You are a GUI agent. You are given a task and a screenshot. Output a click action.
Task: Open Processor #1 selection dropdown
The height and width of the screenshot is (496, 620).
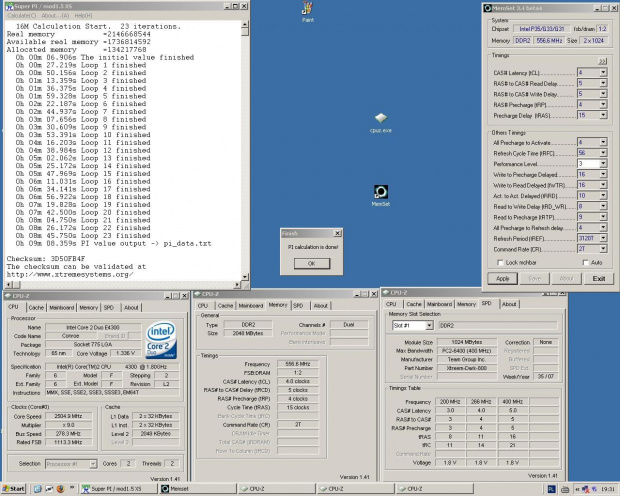click(93, 464)
